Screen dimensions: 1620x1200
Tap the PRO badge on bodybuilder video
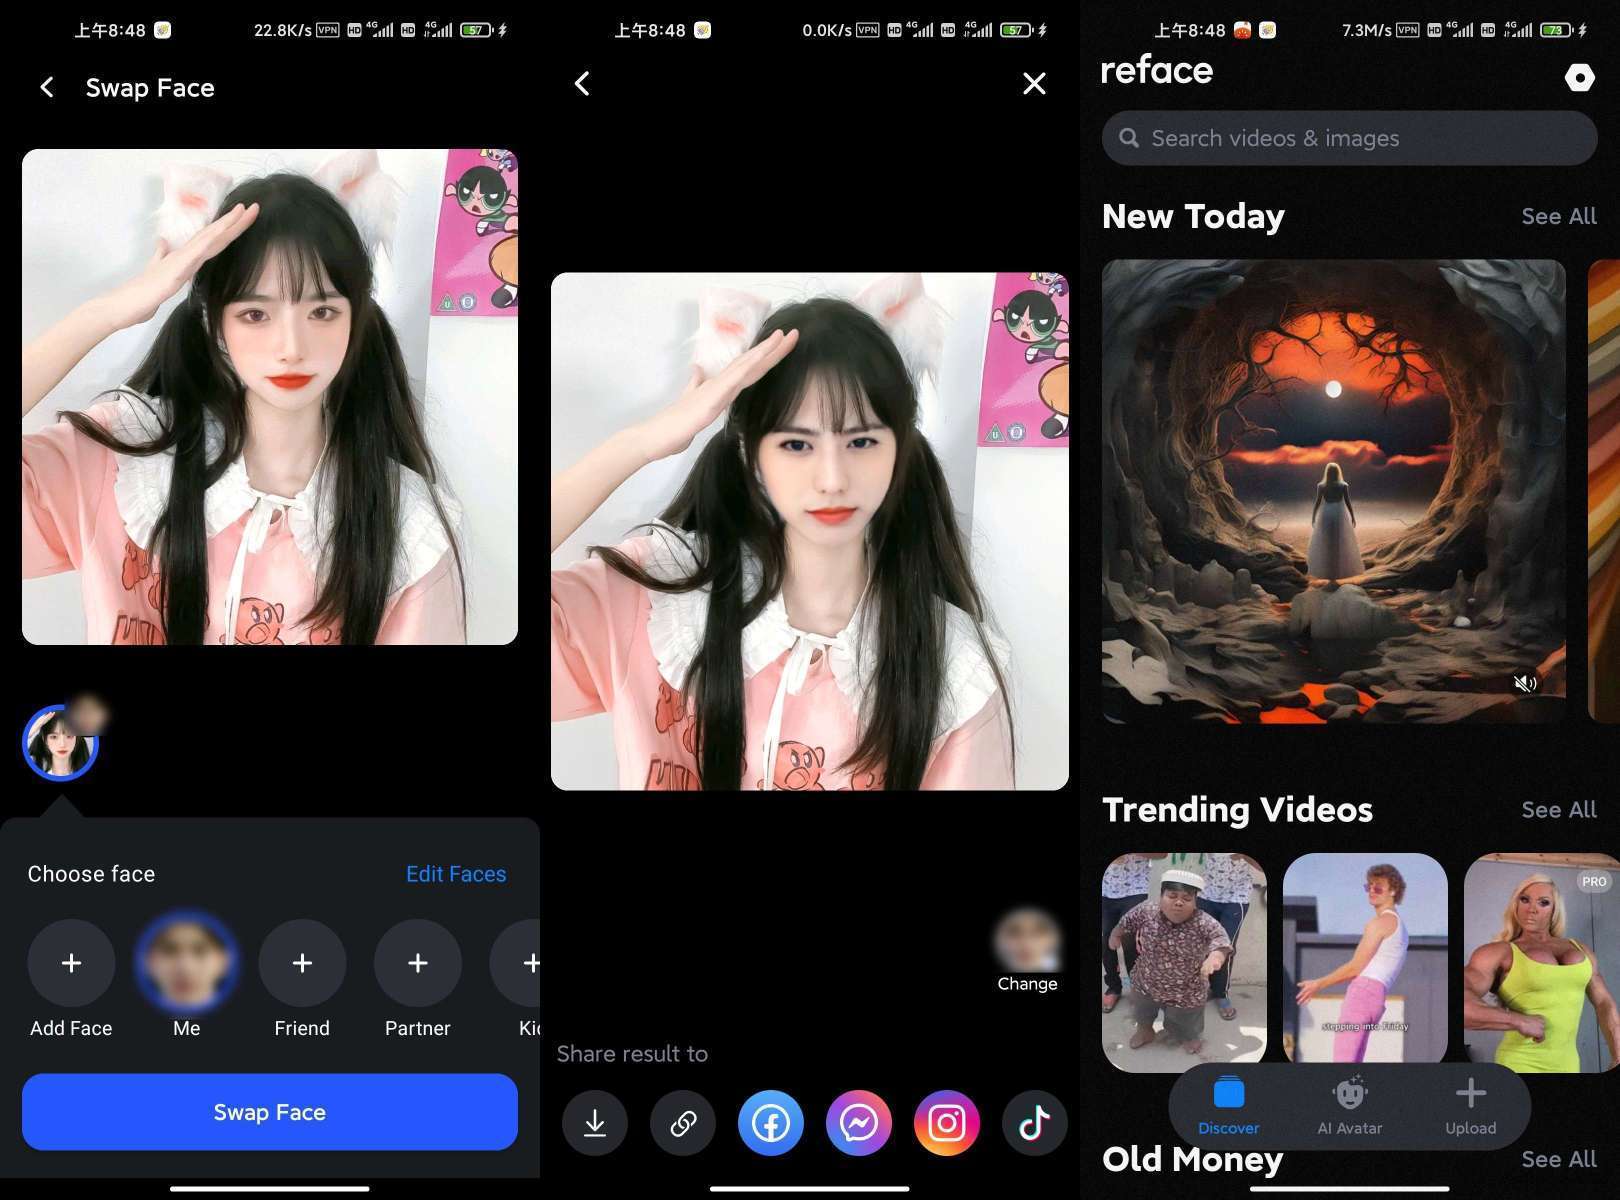tap(1594, 881)
